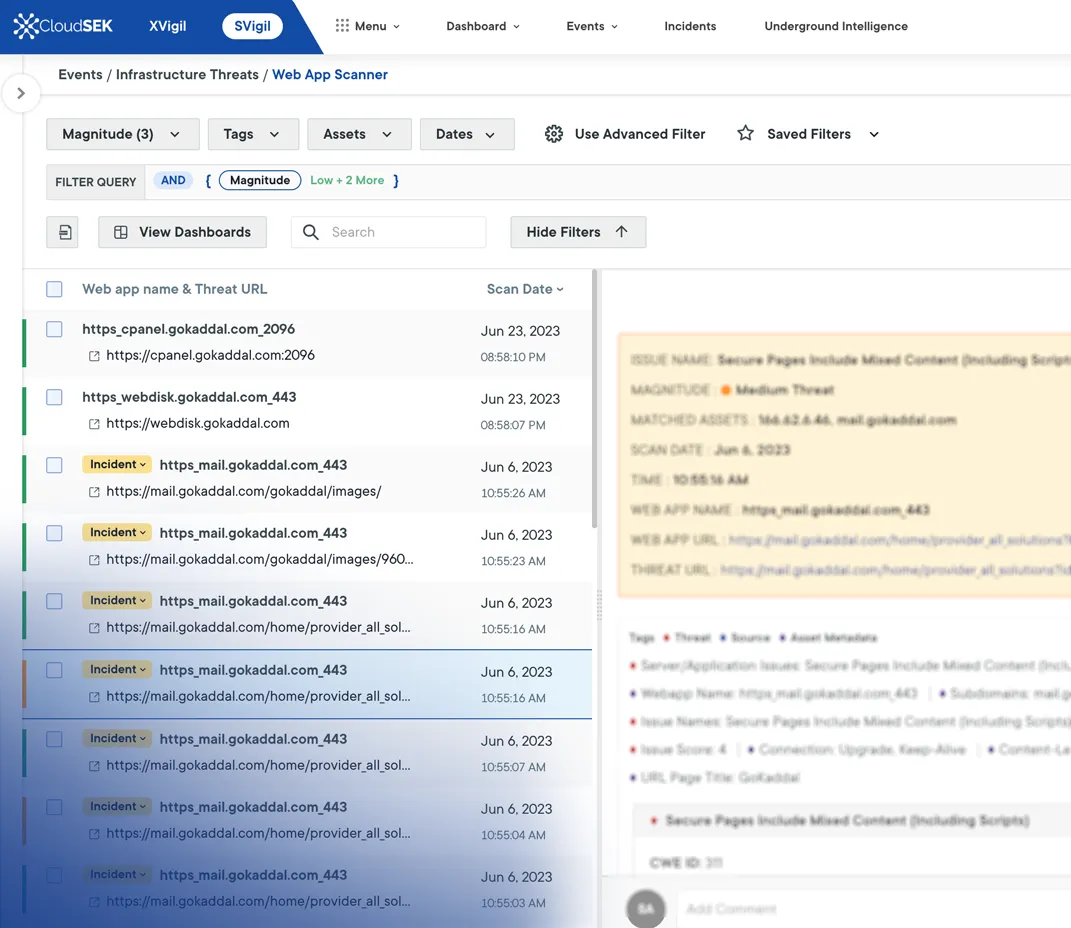Focus the Search input field

tap(400, 232)
